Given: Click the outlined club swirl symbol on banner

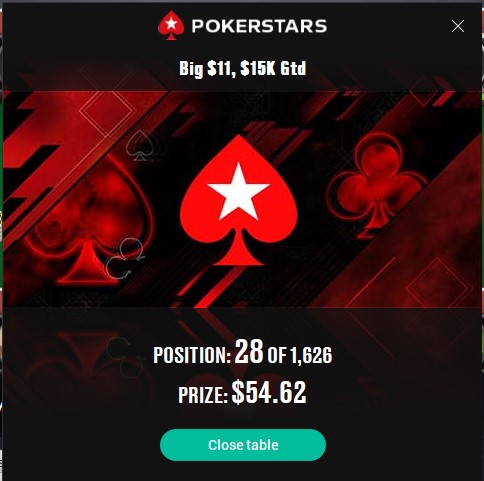Looking at the screenshot, I should coord(125,258).
